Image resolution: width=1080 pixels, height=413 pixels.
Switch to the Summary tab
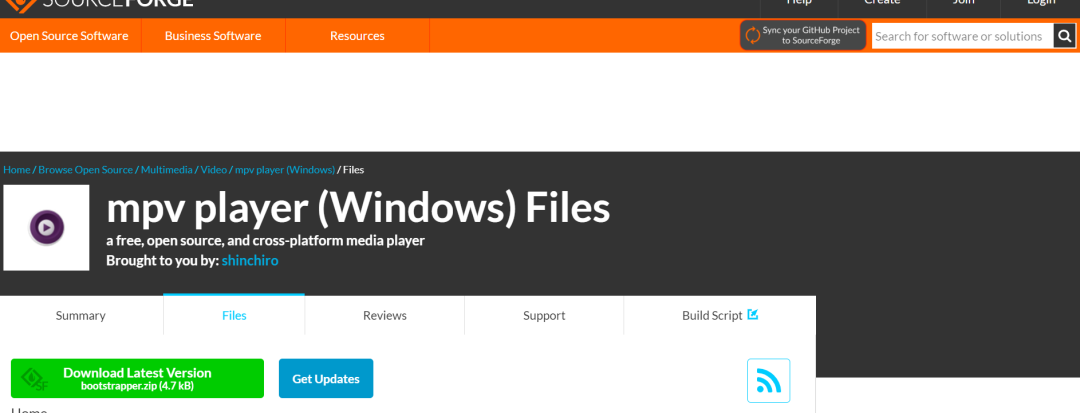coord(81,315)
